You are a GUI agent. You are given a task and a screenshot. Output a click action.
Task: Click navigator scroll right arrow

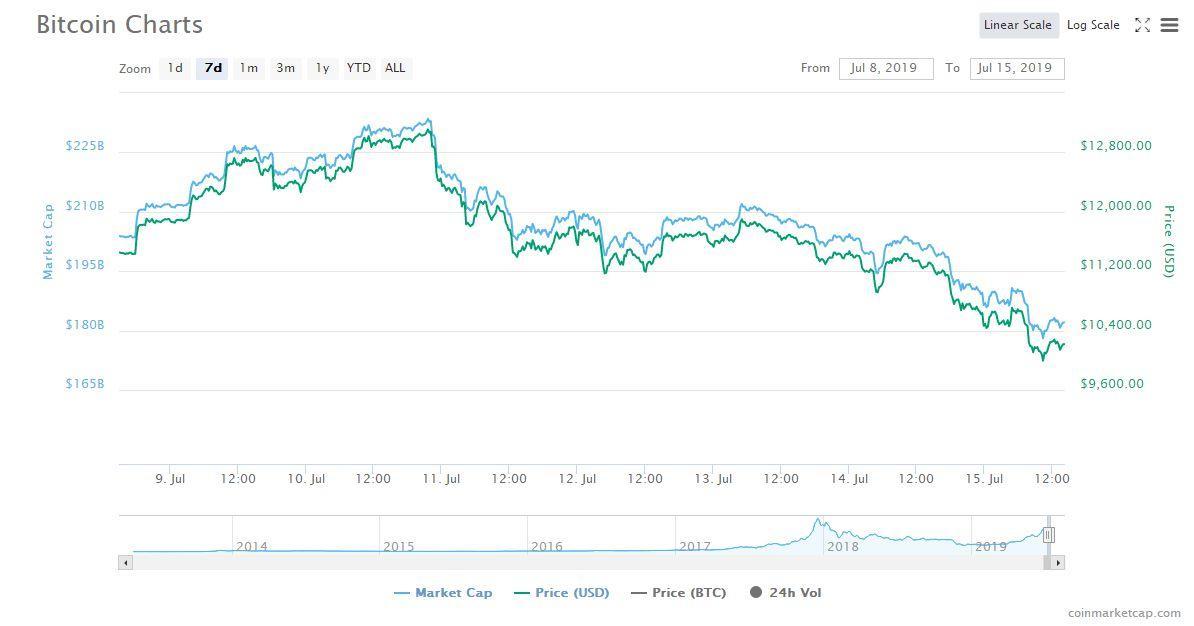[x=1058, y=563]
